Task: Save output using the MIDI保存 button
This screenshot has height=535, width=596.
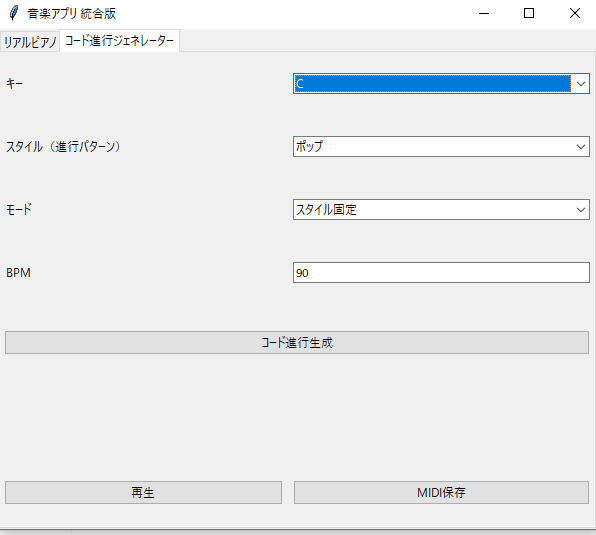Action: click(441, 493)
